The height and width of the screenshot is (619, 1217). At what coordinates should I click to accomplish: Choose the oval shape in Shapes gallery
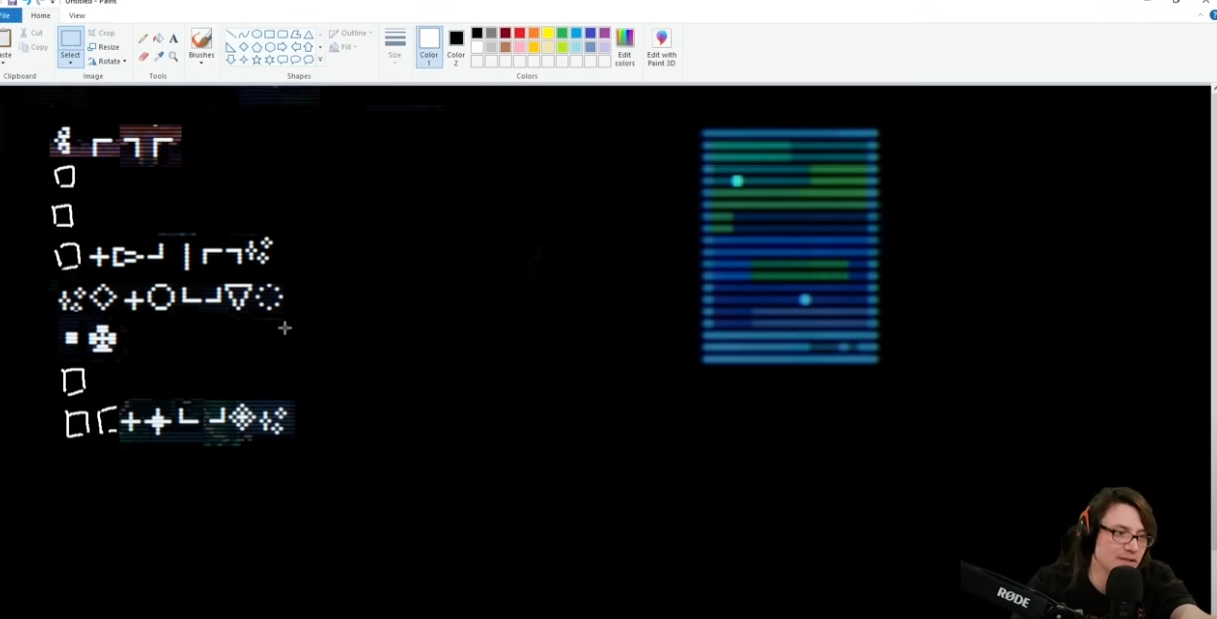pos(257,34)
